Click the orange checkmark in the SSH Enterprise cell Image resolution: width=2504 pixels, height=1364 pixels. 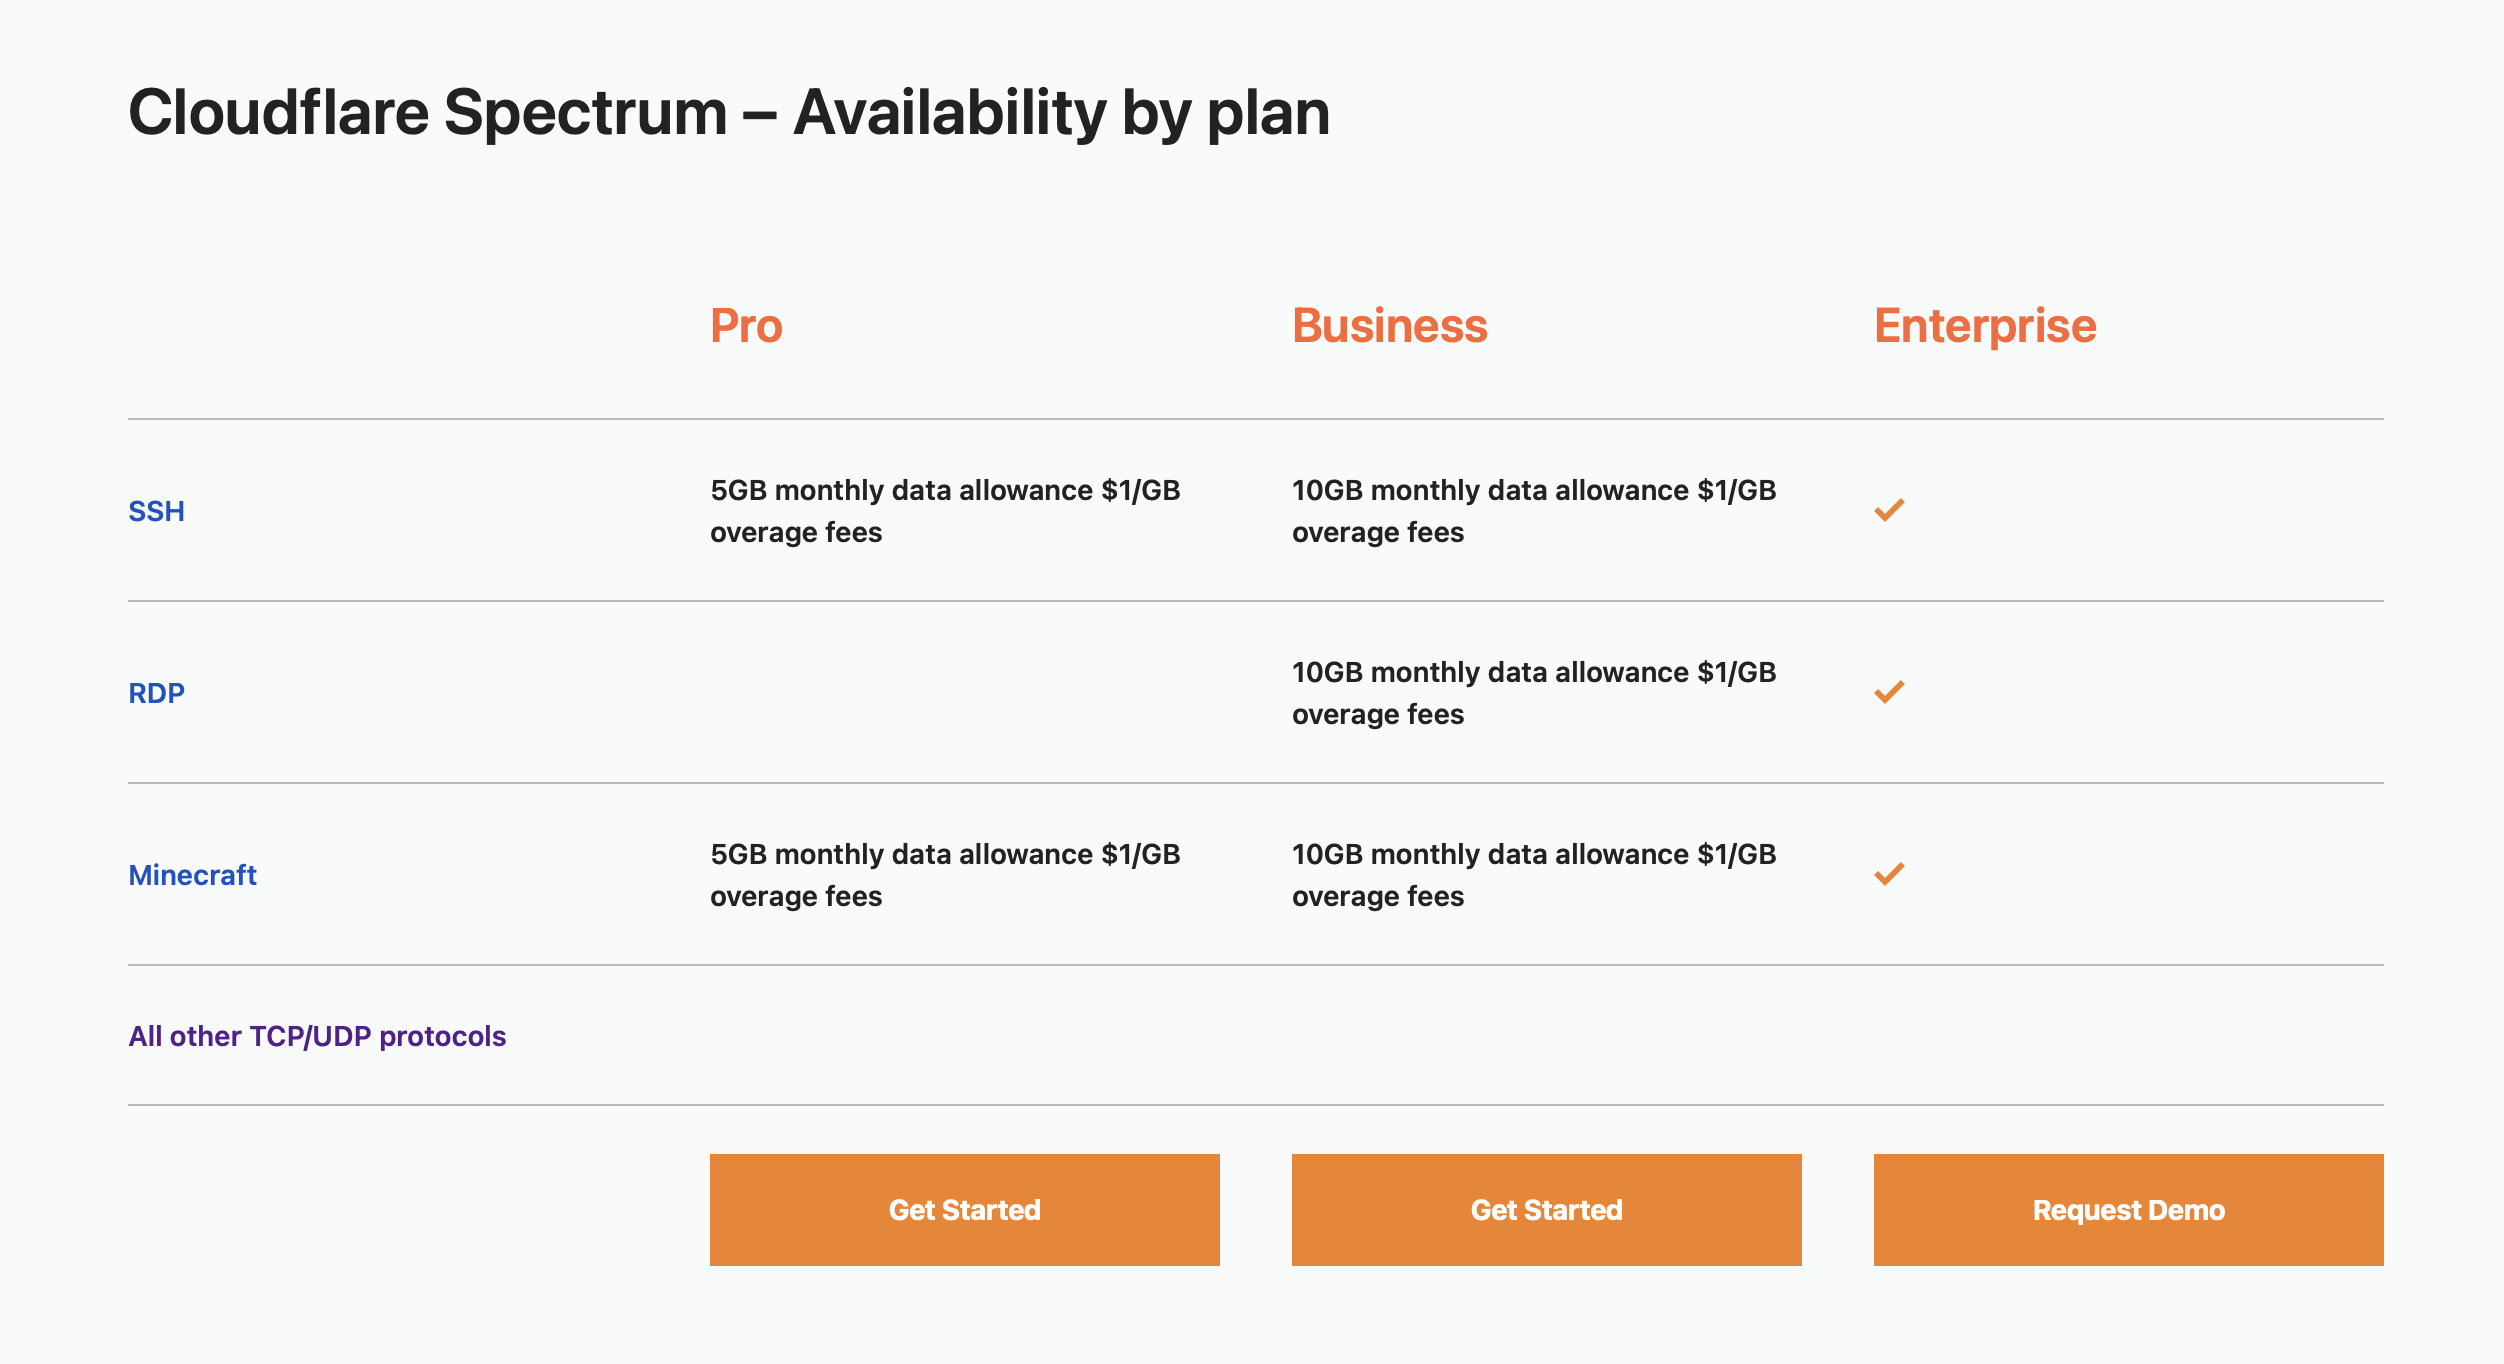1890,511
